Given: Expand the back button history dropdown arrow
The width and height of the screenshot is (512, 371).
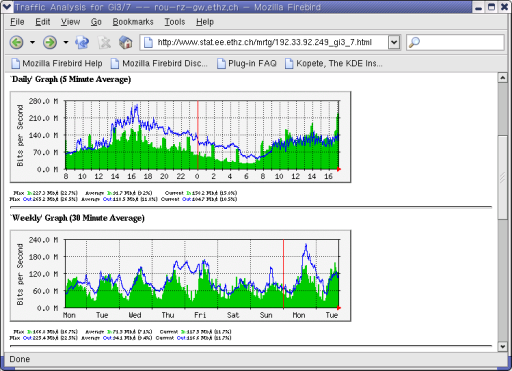Looking at the screenshot, I should click(x=32, y=42).
